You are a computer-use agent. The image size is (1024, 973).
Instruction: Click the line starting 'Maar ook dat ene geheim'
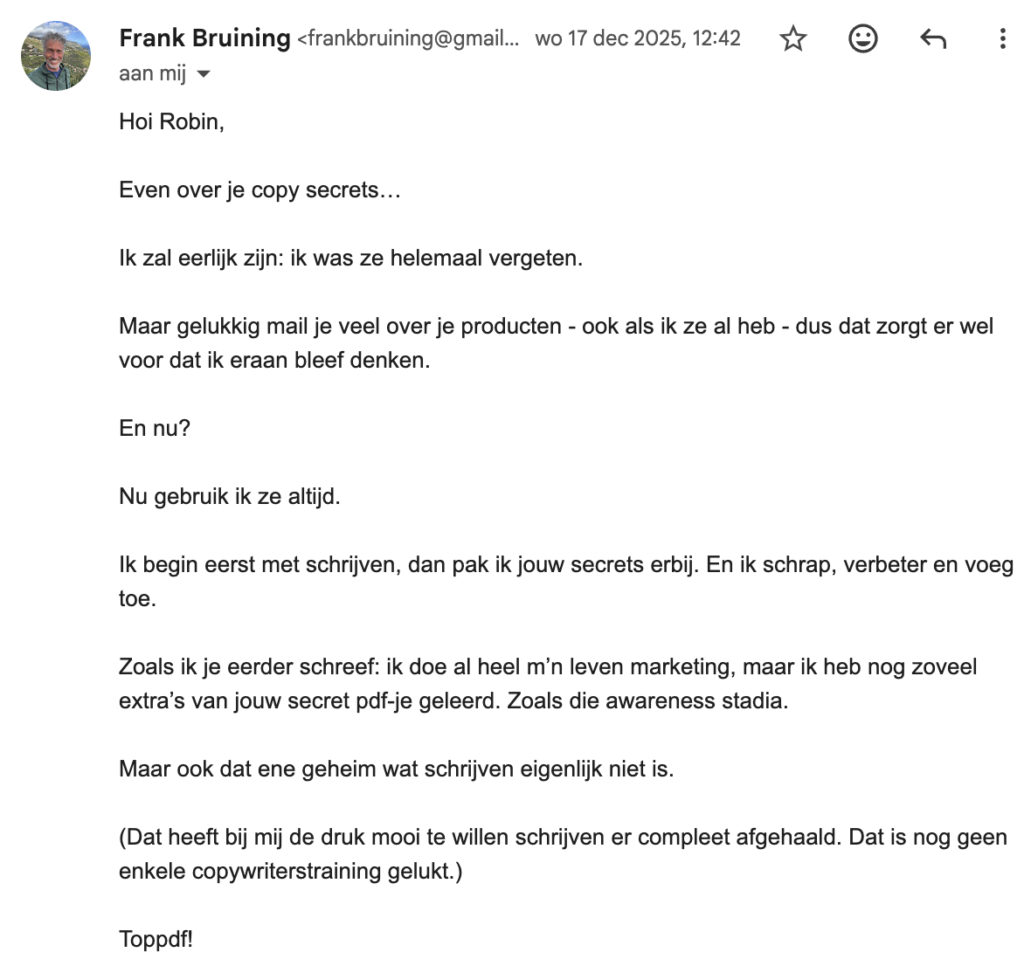[x=396, y=769]
